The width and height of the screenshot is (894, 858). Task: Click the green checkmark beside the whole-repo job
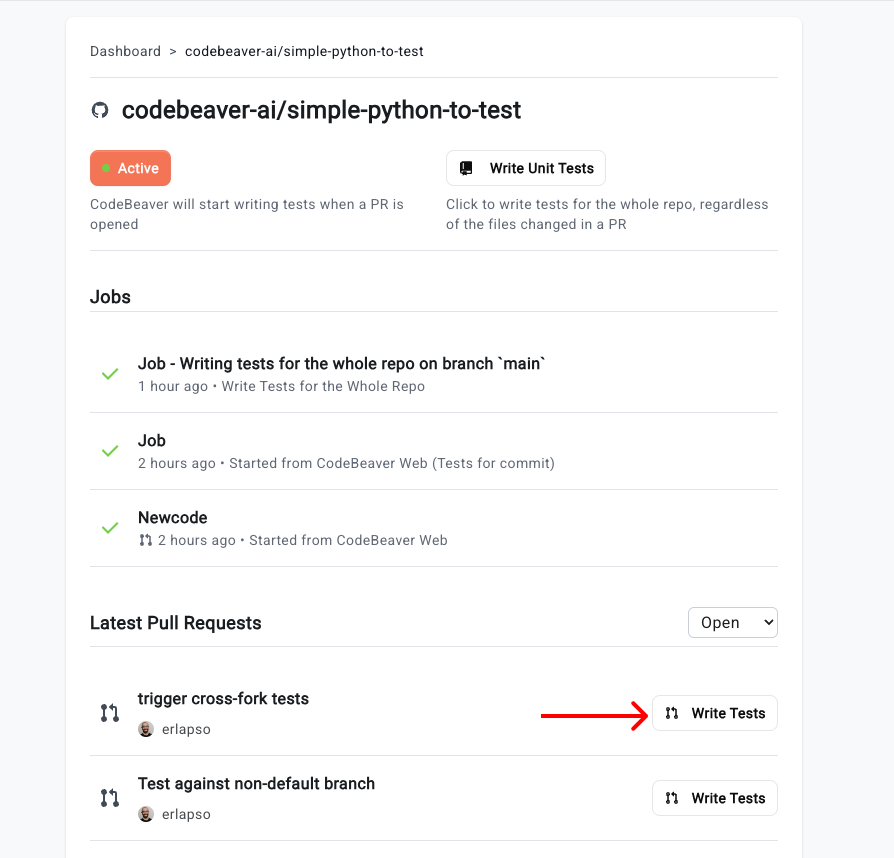pos(110,373)
